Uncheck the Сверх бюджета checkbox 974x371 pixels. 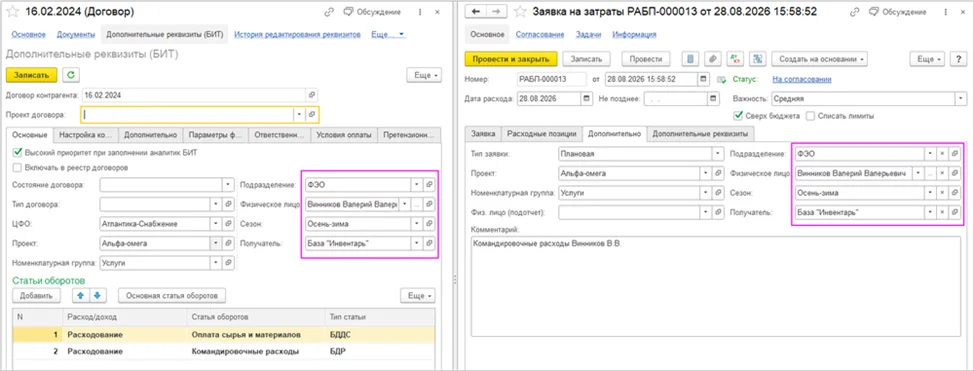(x=738, y=116)
